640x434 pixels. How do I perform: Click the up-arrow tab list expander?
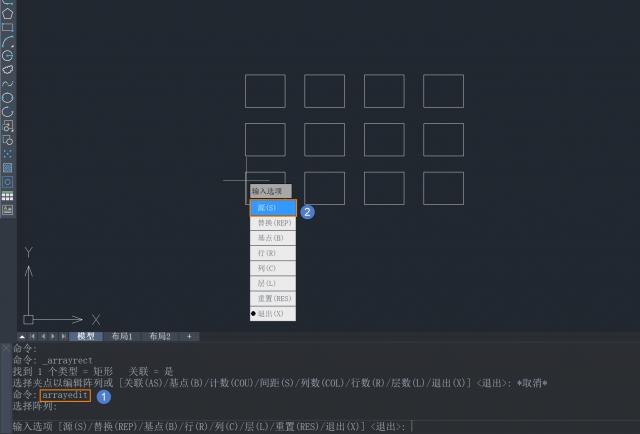(x=22, y=337)
